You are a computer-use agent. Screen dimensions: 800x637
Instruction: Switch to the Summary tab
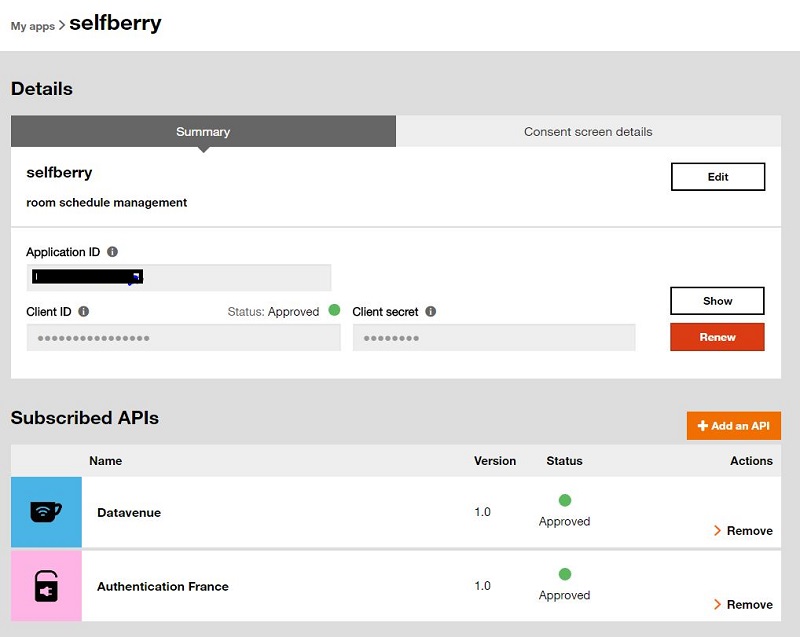(203, 132)
